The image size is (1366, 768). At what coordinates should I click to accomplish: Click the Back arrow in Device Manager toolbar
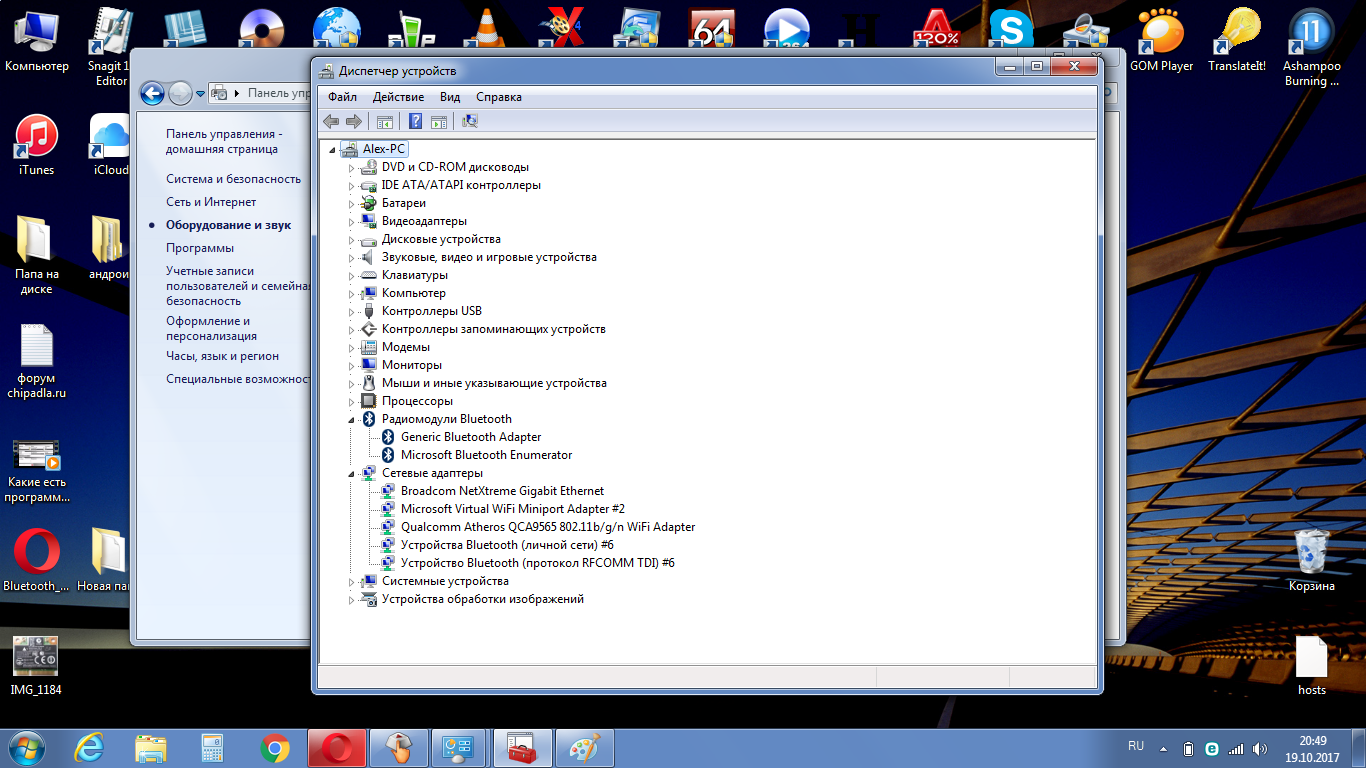331,121
